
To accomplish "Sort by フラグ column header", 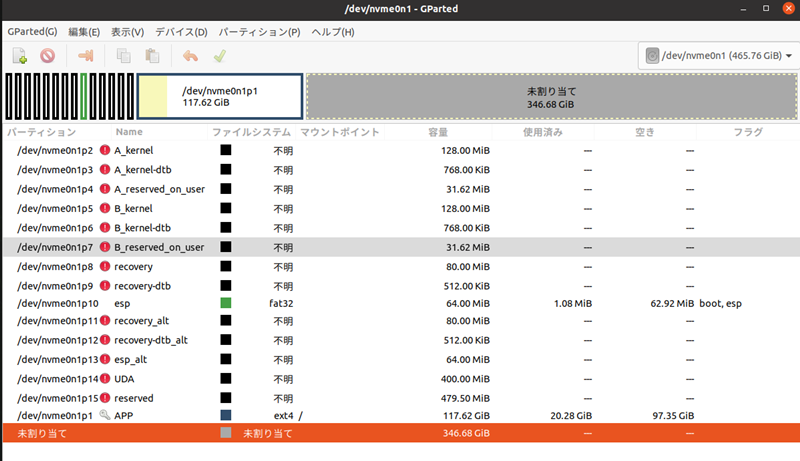I will [748, 132].
